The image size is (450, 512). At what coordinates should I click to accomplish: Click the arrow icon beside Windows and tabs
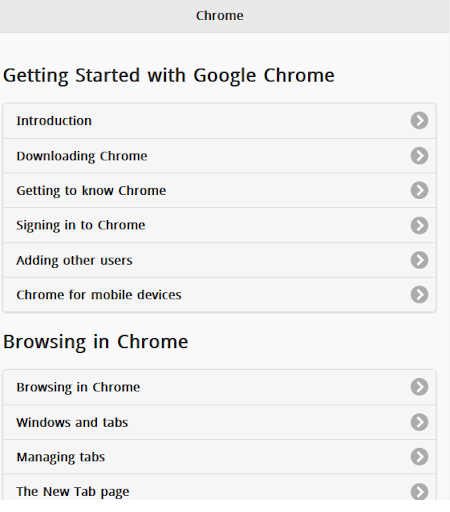coord(419,422)
